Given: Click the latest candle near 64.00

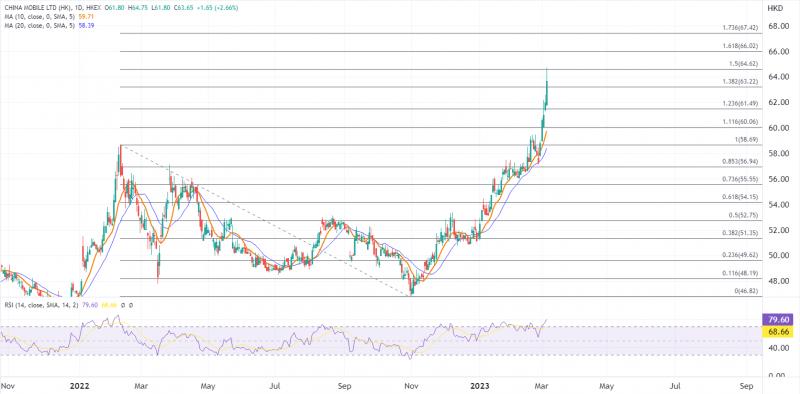Looking at the screenshot, I should 546,88.
